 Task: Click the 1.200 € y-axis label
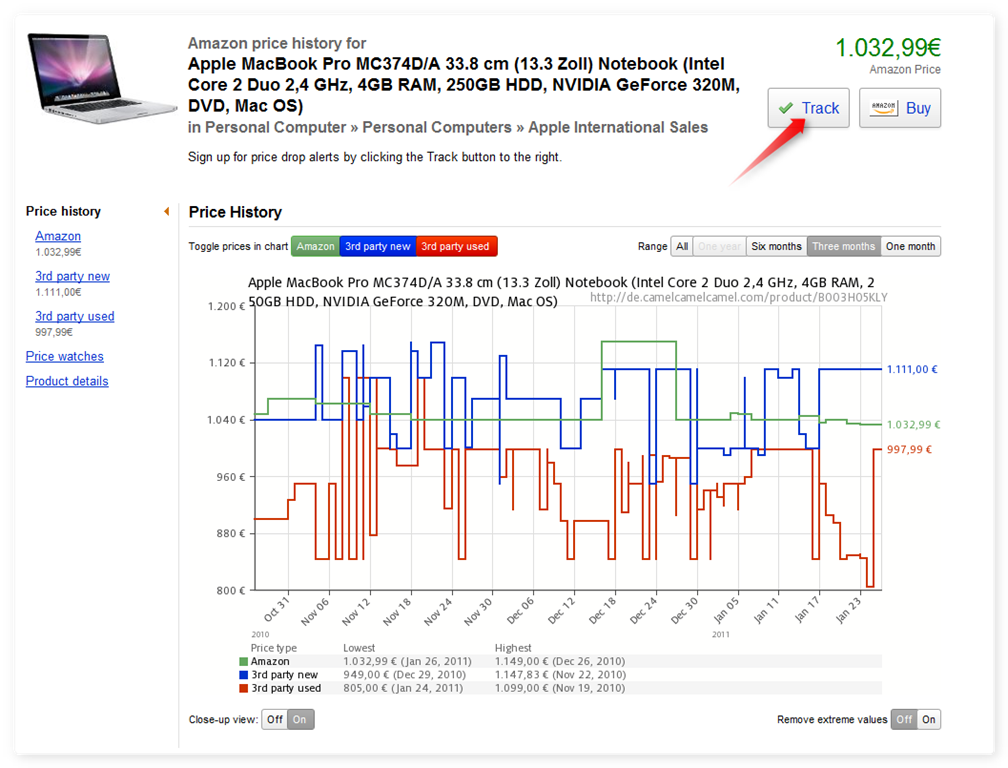tap(226, 306)
